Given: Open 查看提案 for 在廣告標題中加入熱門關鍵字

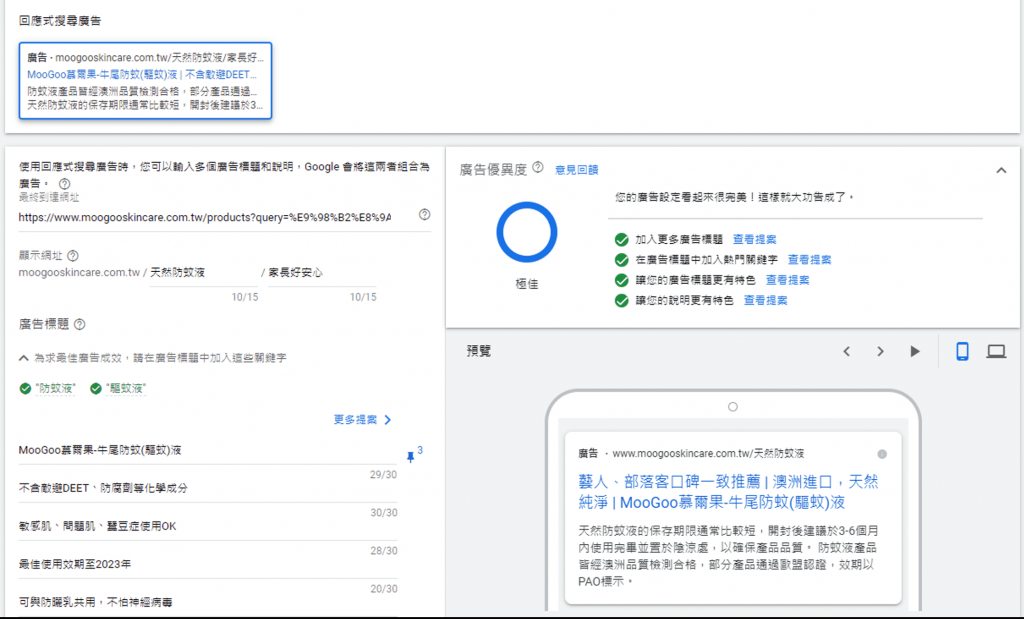Looking at the screenshot, I should tap(810, 259).
